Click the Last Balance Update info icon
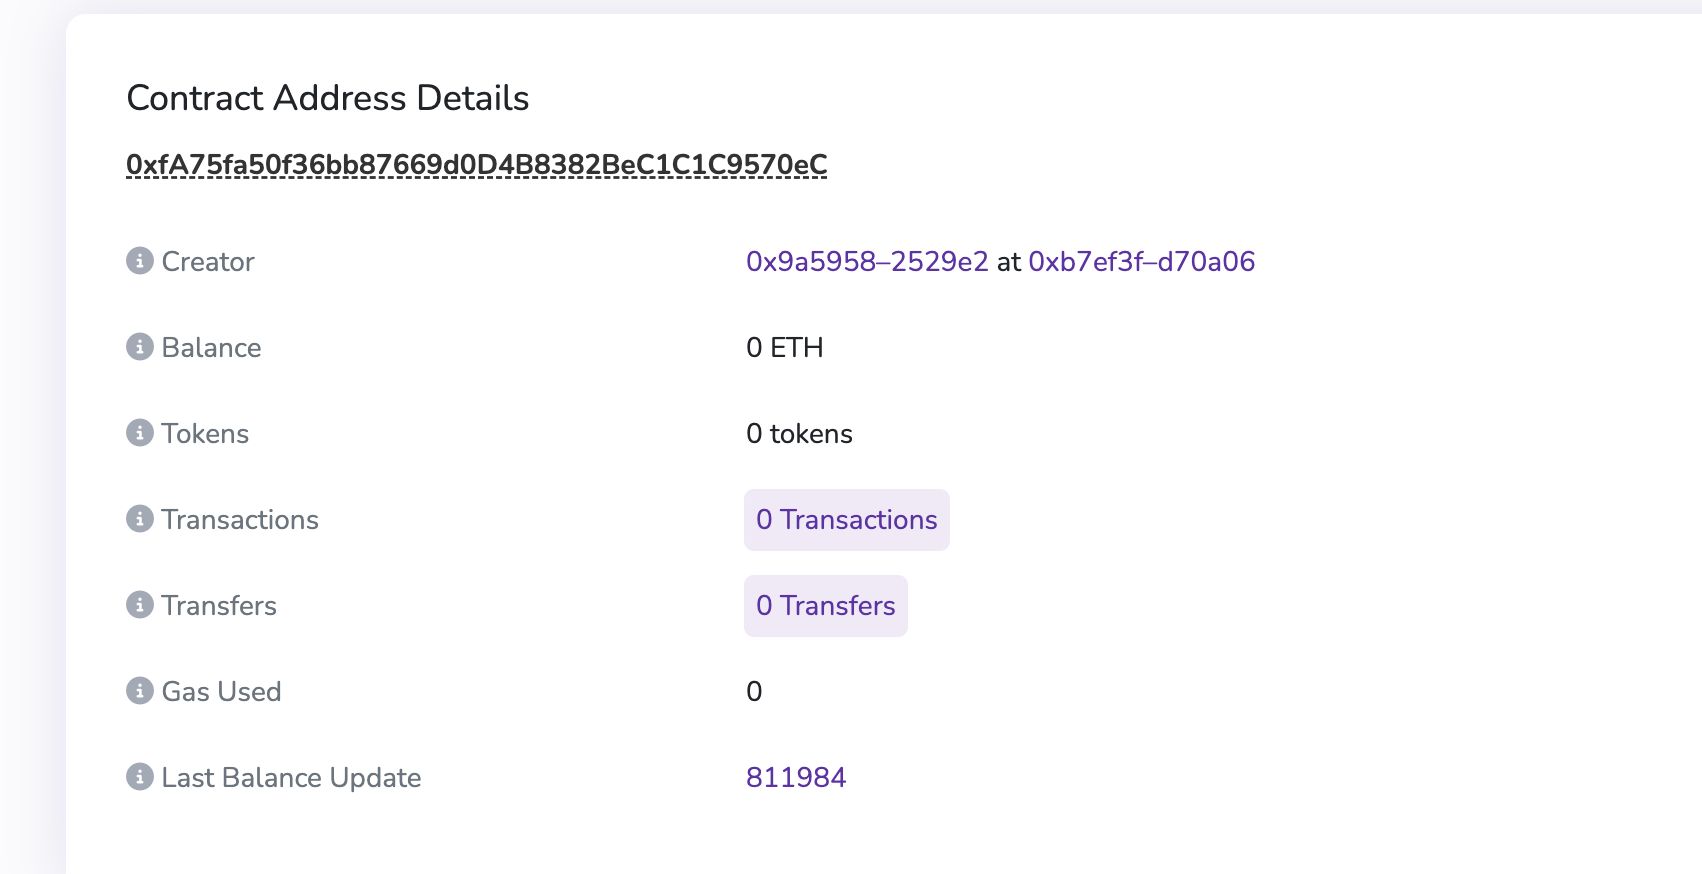Viewport: 1702px width, 874px height. click(139, 777)
